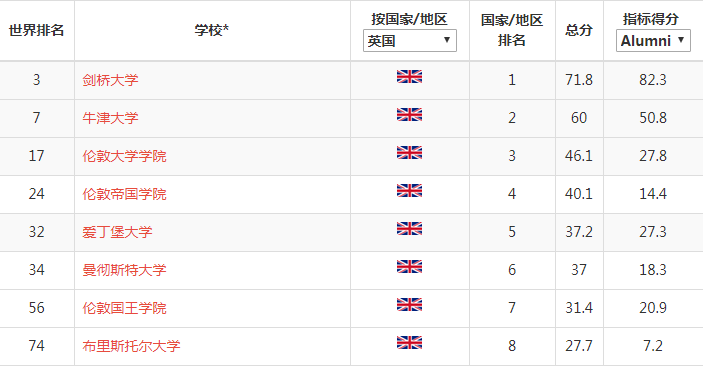This screenshot has height=366, width=703.
Task: Click the UK flag in 牛津大学 row
Action: (x=409, y=115)
